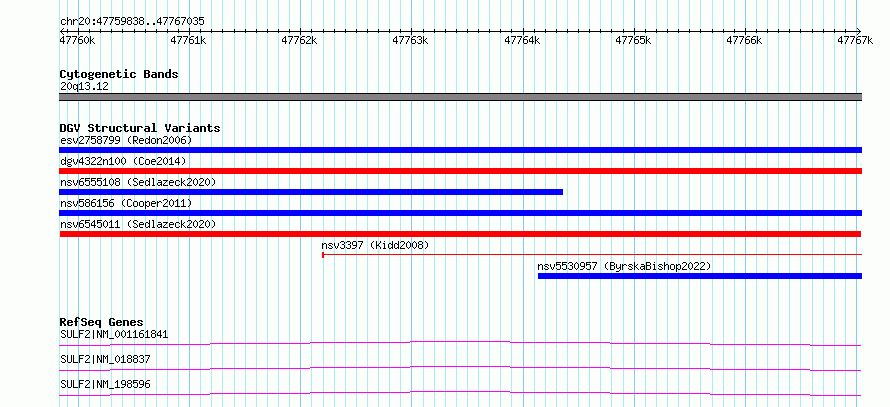
Task: Select the magenta SULF2 NM_001161841 gene line
Action: [x=460, y=343]
